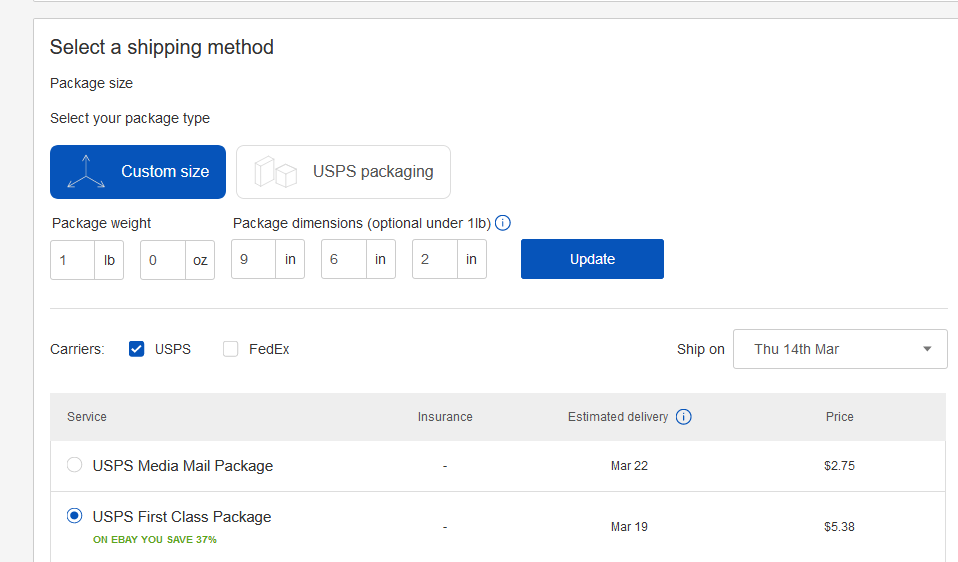Click the Service column header
This screenshot has height=562, width=958.
tap(87, 417)
